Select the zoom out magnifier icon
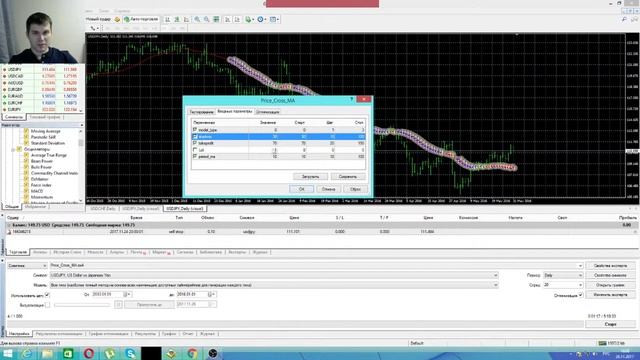The image size is (640, 360). pos(207,19)
